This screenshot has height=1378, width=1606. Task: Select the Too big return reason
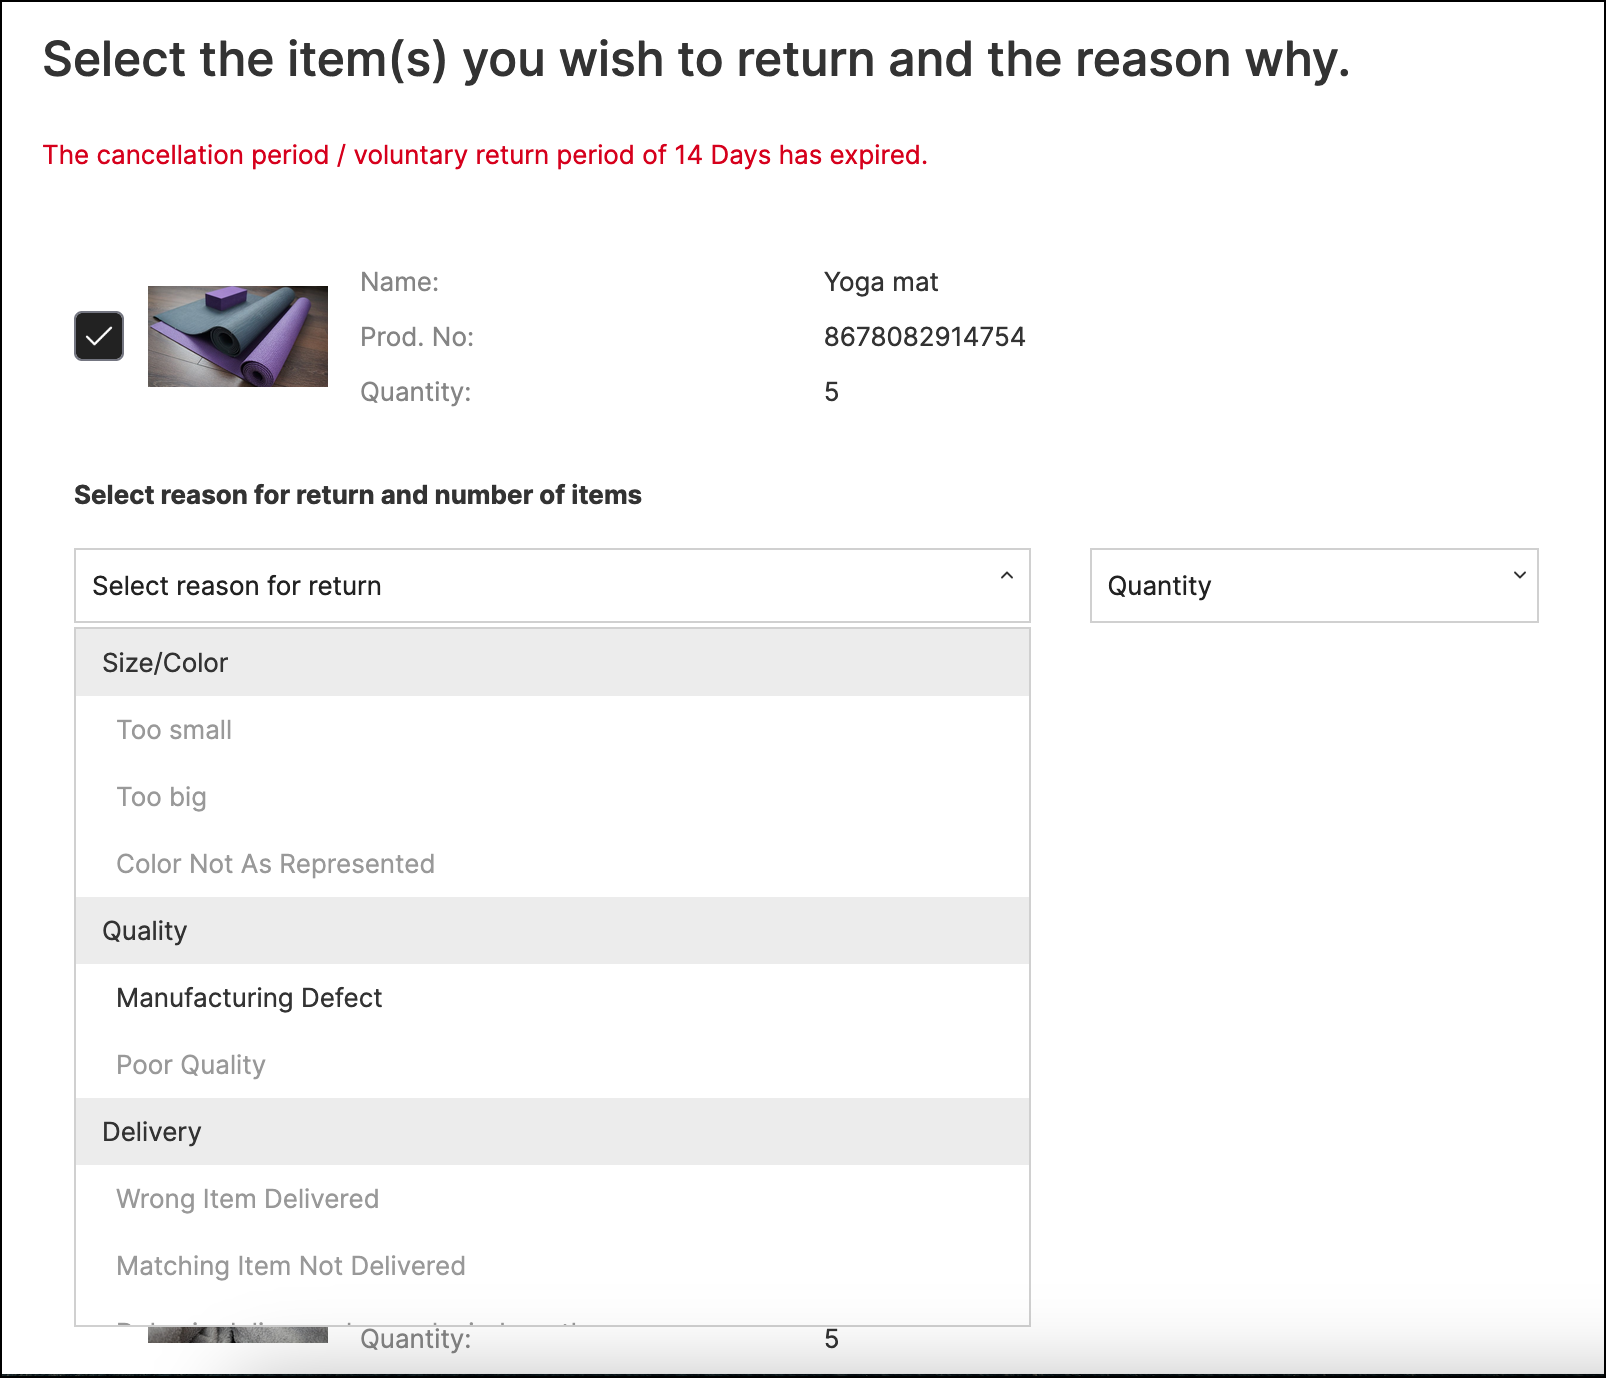162,797
